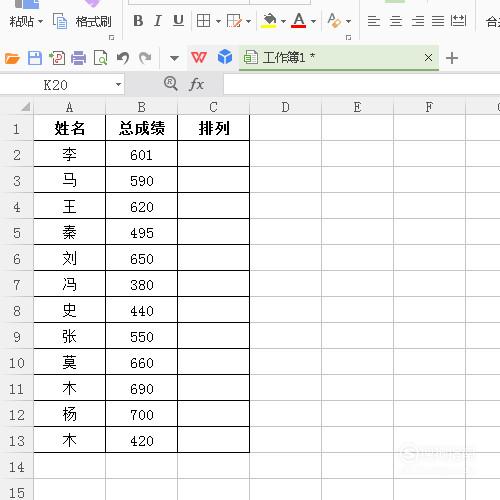Click the formula bar input
The width and height of the screenshot is (500, 500).
point(362,85)
